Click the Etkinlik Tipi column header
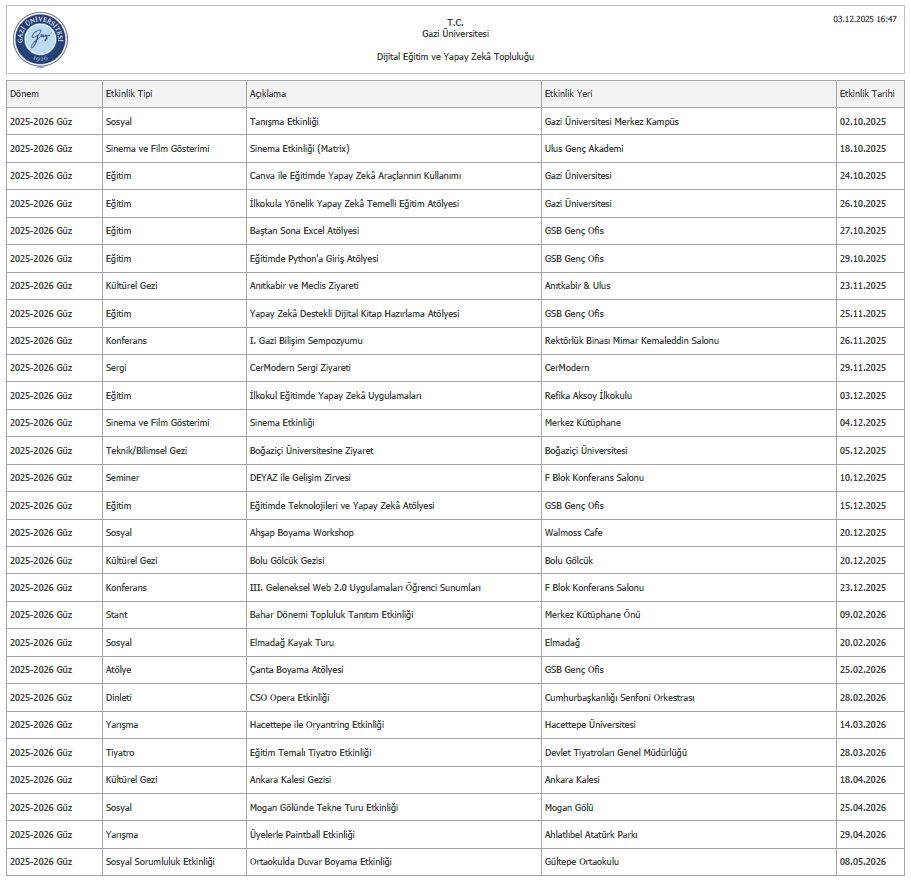Screen dimensions: 911x885 pos(129,94)
